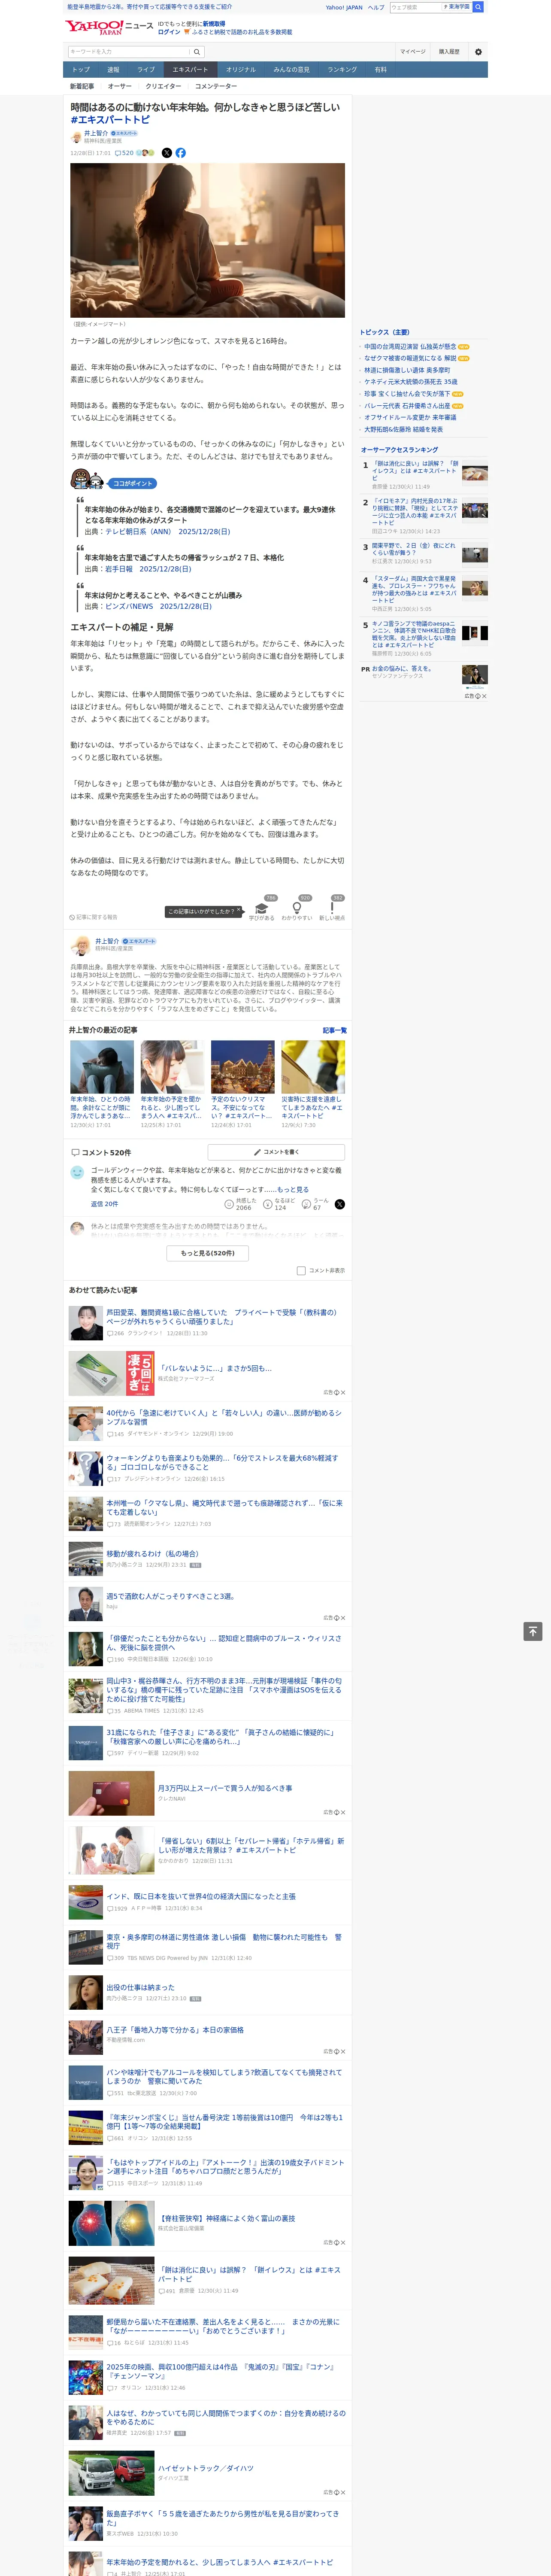The width and height of the screenshot is (551, 2576).
Task: Click the keyword search magnifier icon
Action: [x=197, y=52]
